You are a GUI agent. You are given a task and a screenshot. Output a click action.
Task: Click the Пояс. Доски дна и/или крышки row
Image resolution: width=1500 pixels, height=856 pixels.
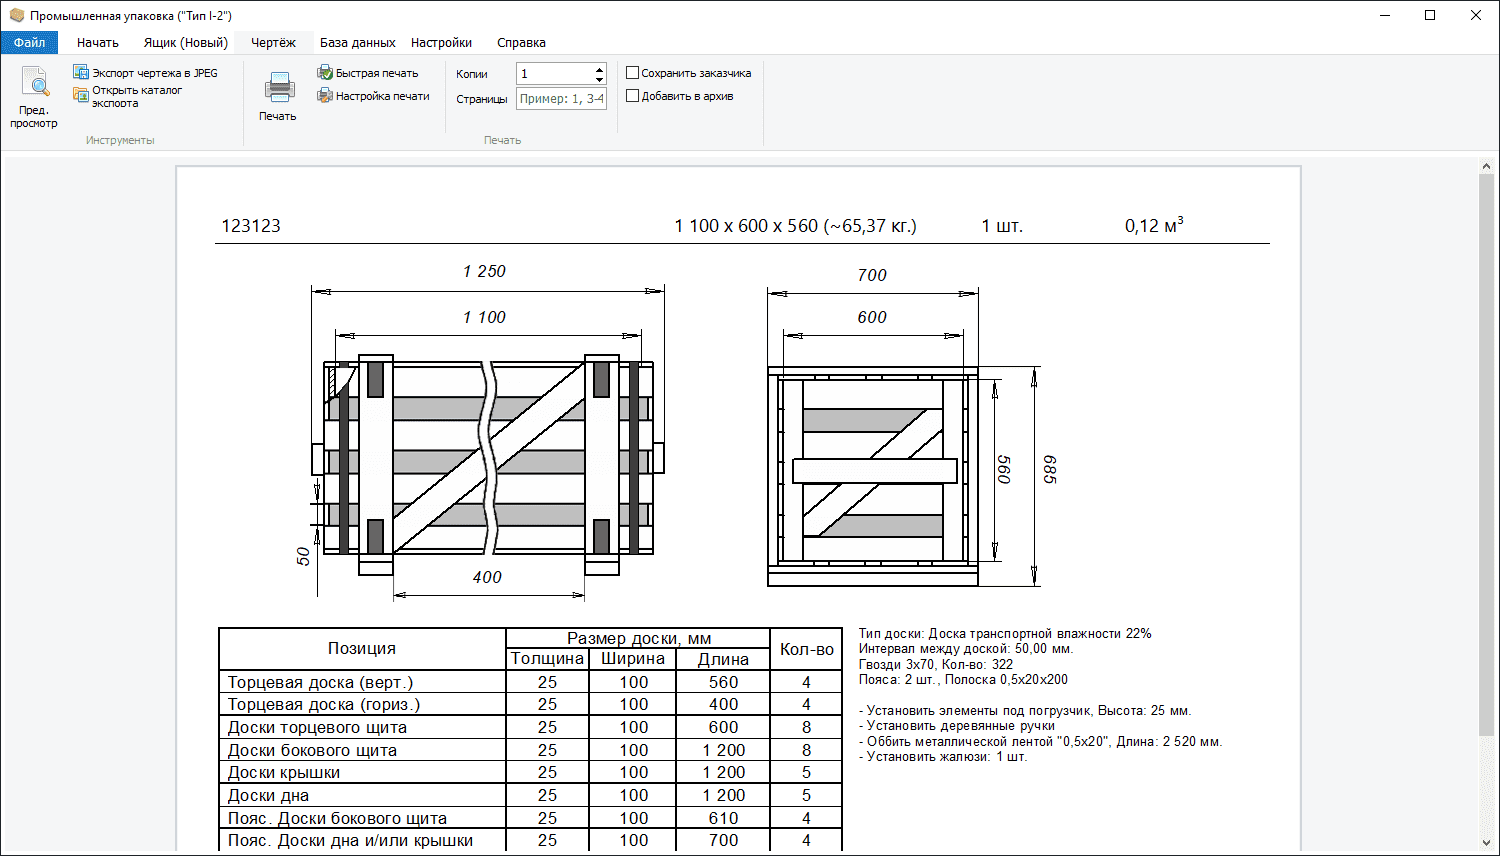(530, 840)
